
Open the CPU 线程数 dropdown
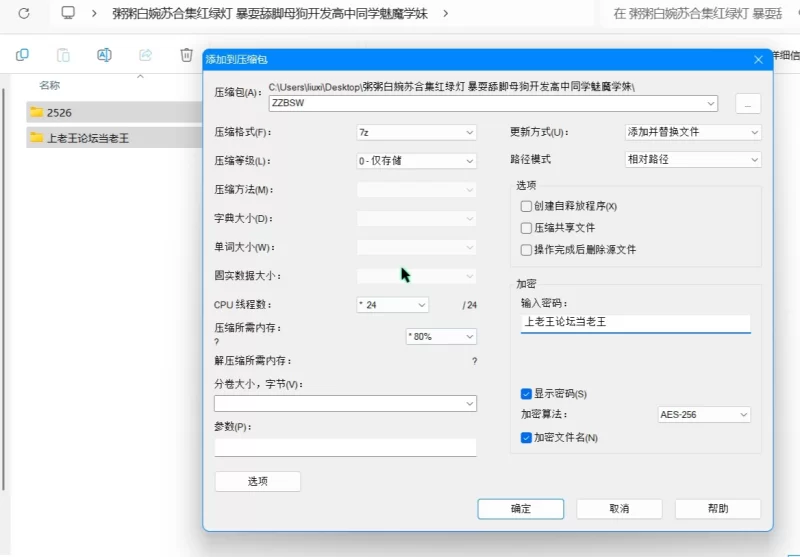point(392,305)
